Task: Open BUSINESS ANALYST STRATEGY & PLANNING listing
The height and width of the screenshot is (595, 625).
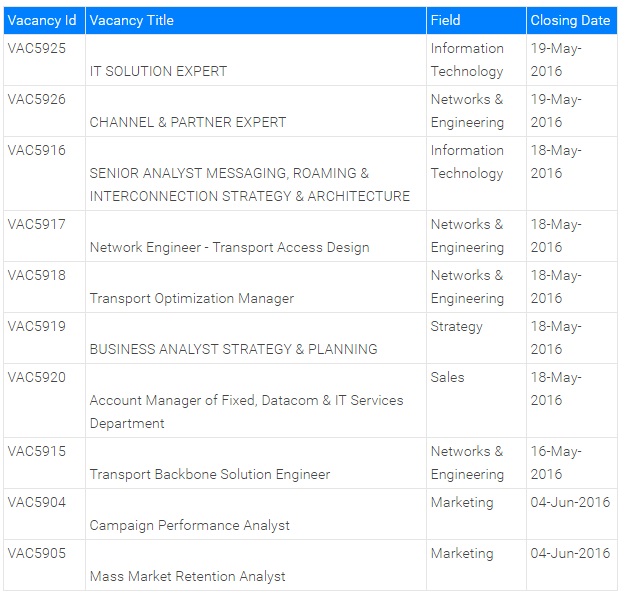Action: click(234, 349)
